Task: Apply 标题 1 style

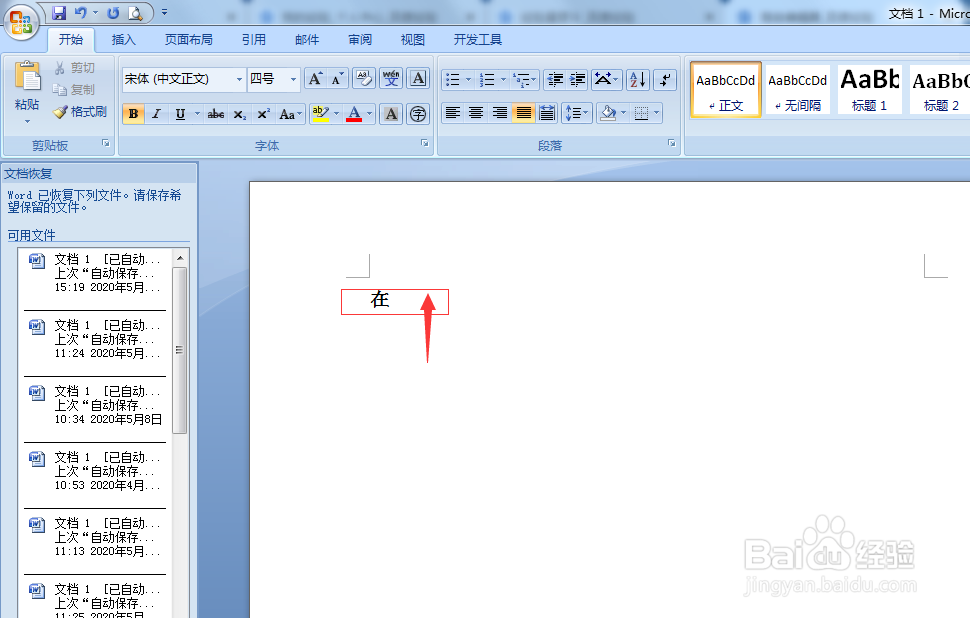Action: (869, 90)
